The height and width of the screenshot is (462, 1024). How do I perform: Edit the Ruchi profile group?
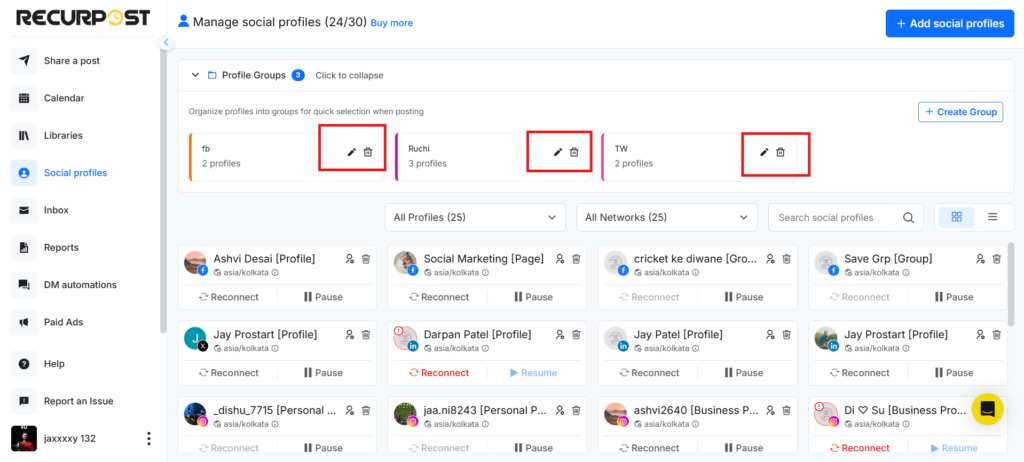point(558,152)
